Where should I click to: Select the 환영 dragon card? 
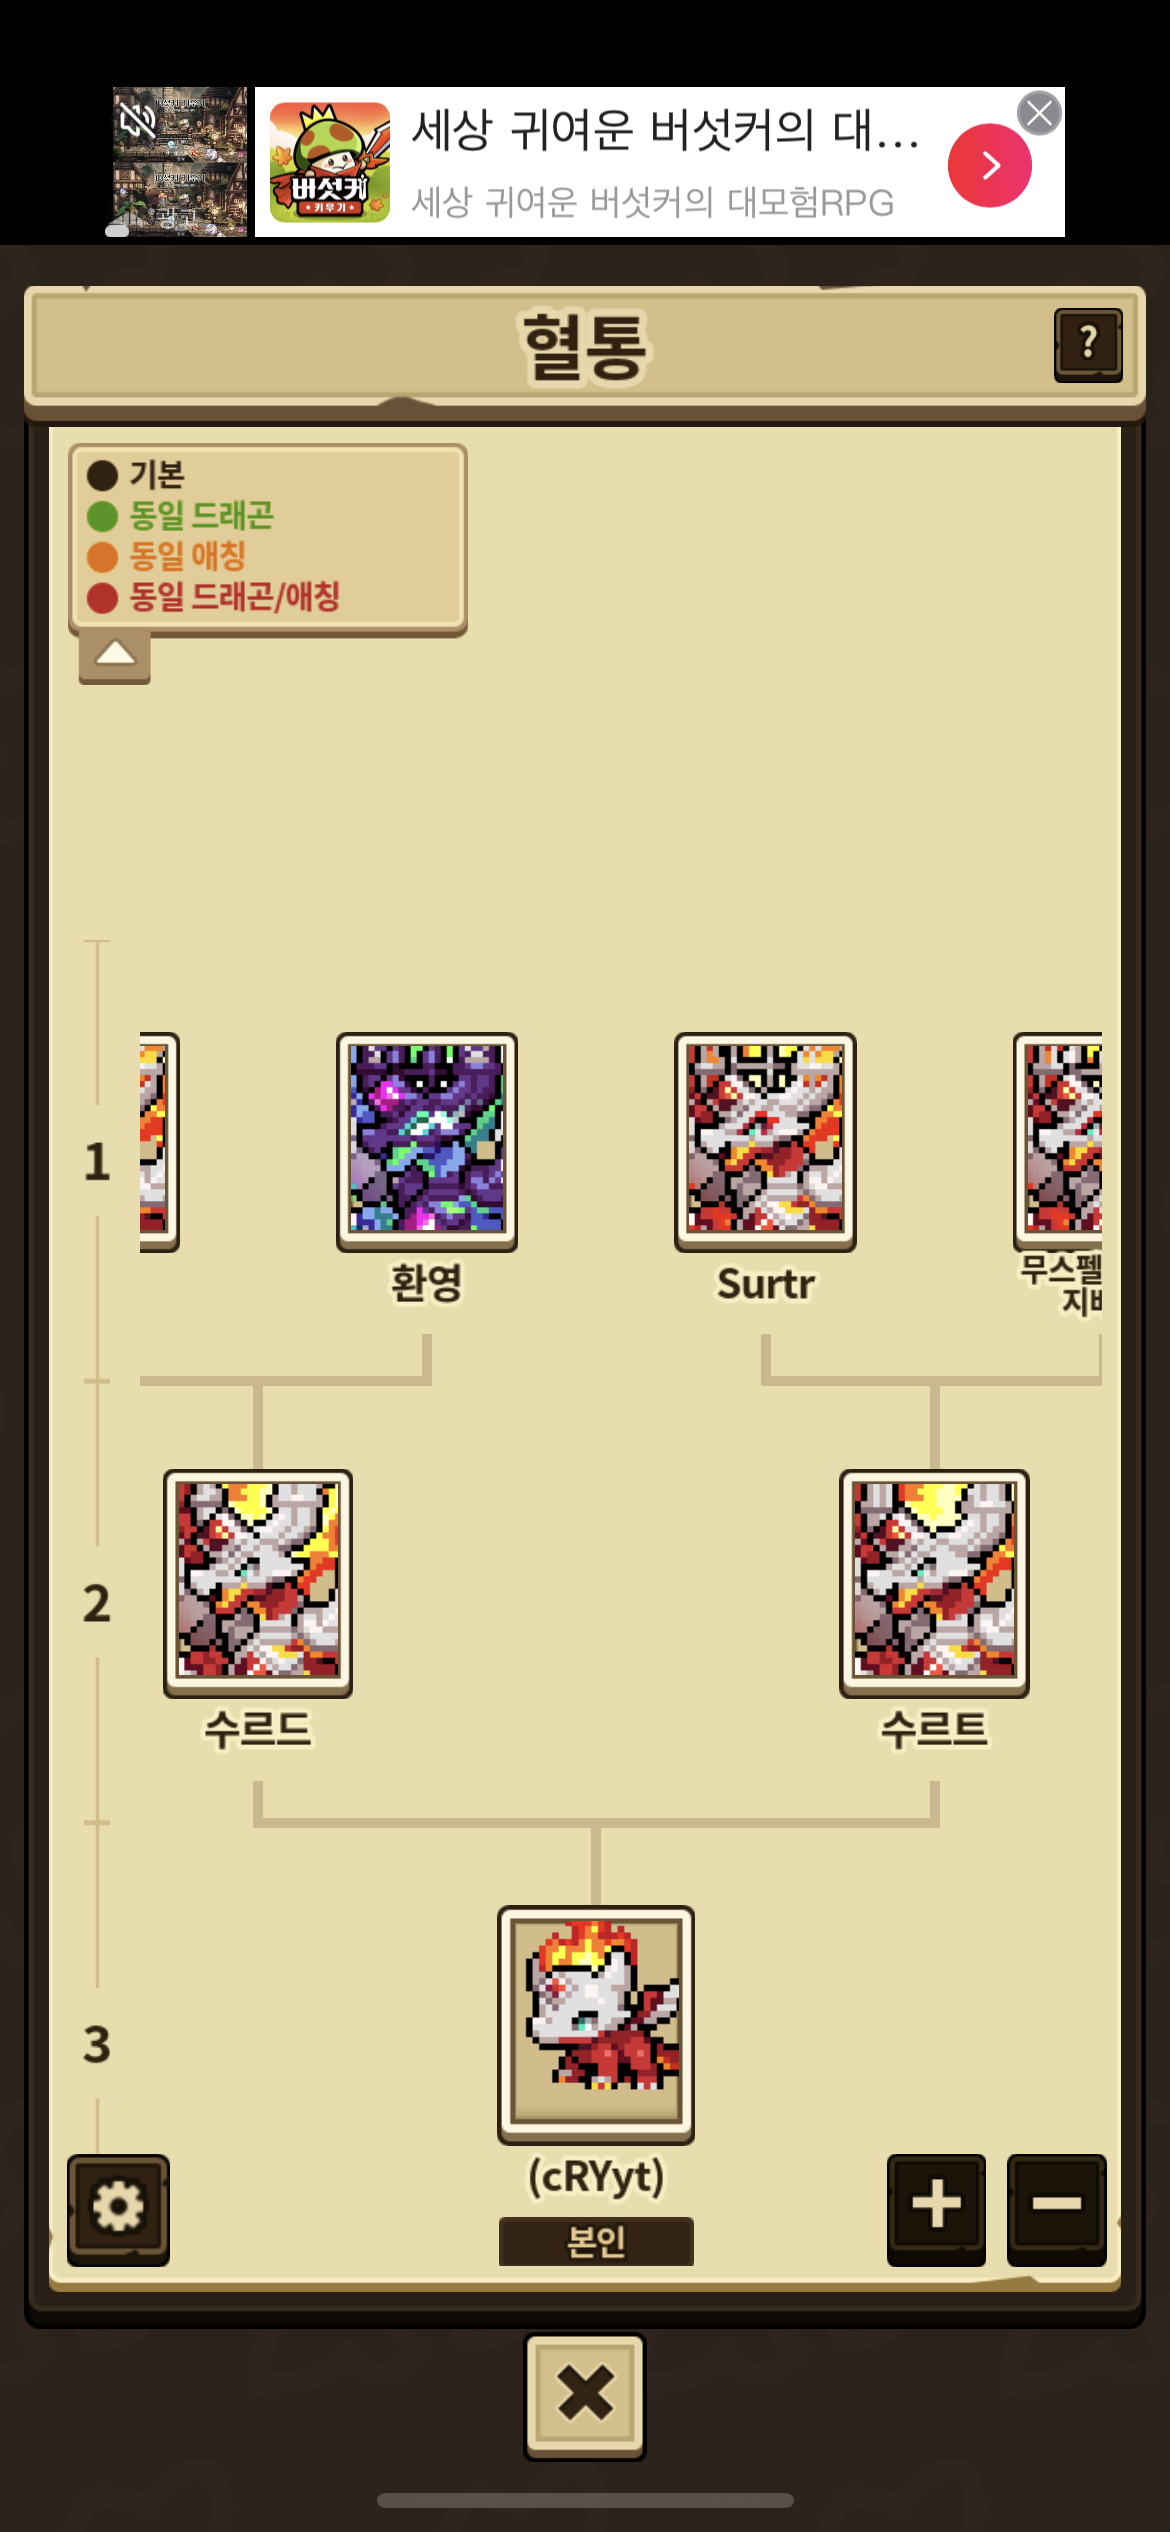coord(427,1142)
